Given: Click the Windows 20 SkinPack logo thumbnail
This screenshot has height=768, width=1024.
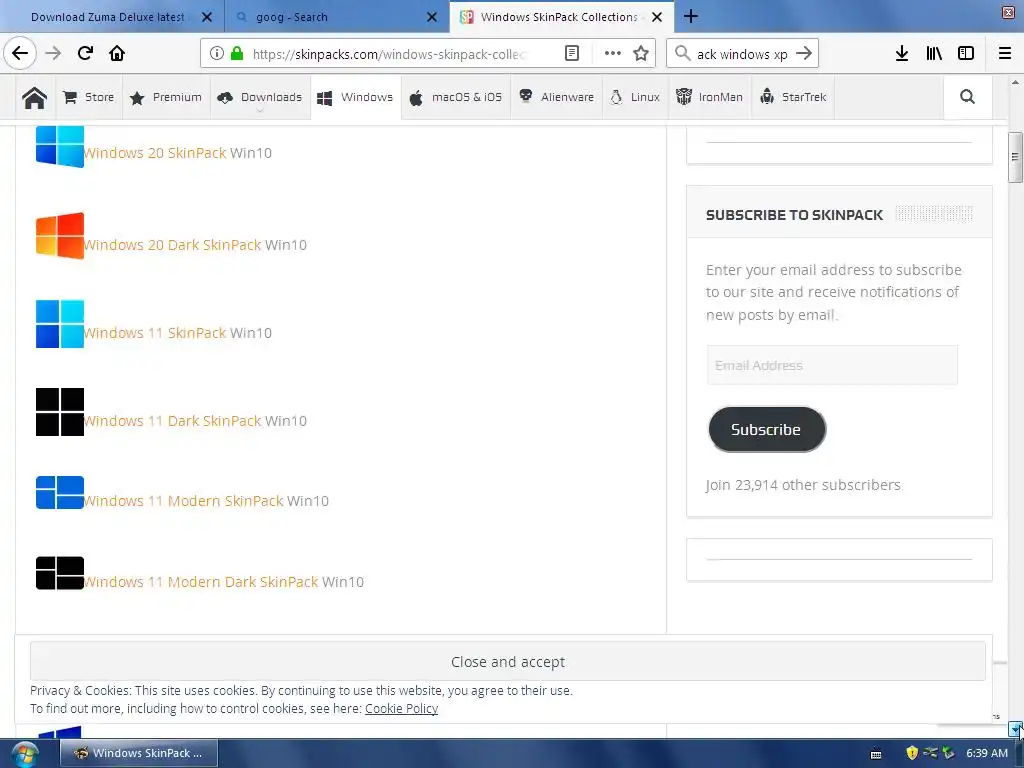Looking at the screenshot, I should (59, 147).
